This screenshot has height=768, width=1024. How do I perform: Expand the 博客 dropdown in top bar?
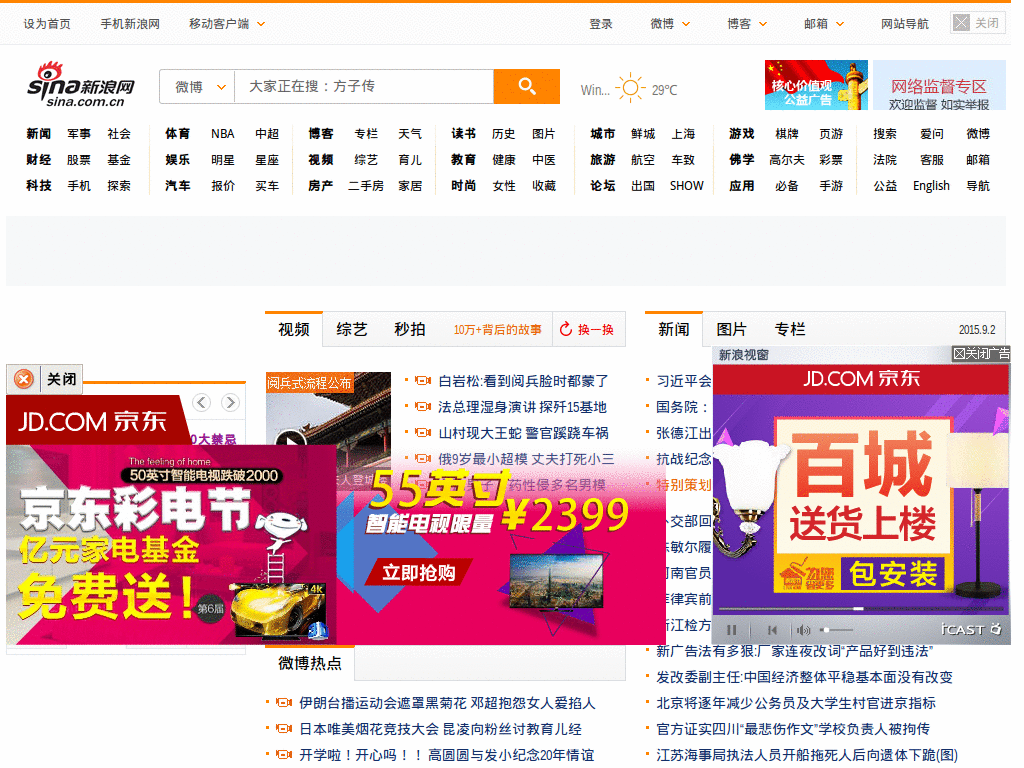763,24
